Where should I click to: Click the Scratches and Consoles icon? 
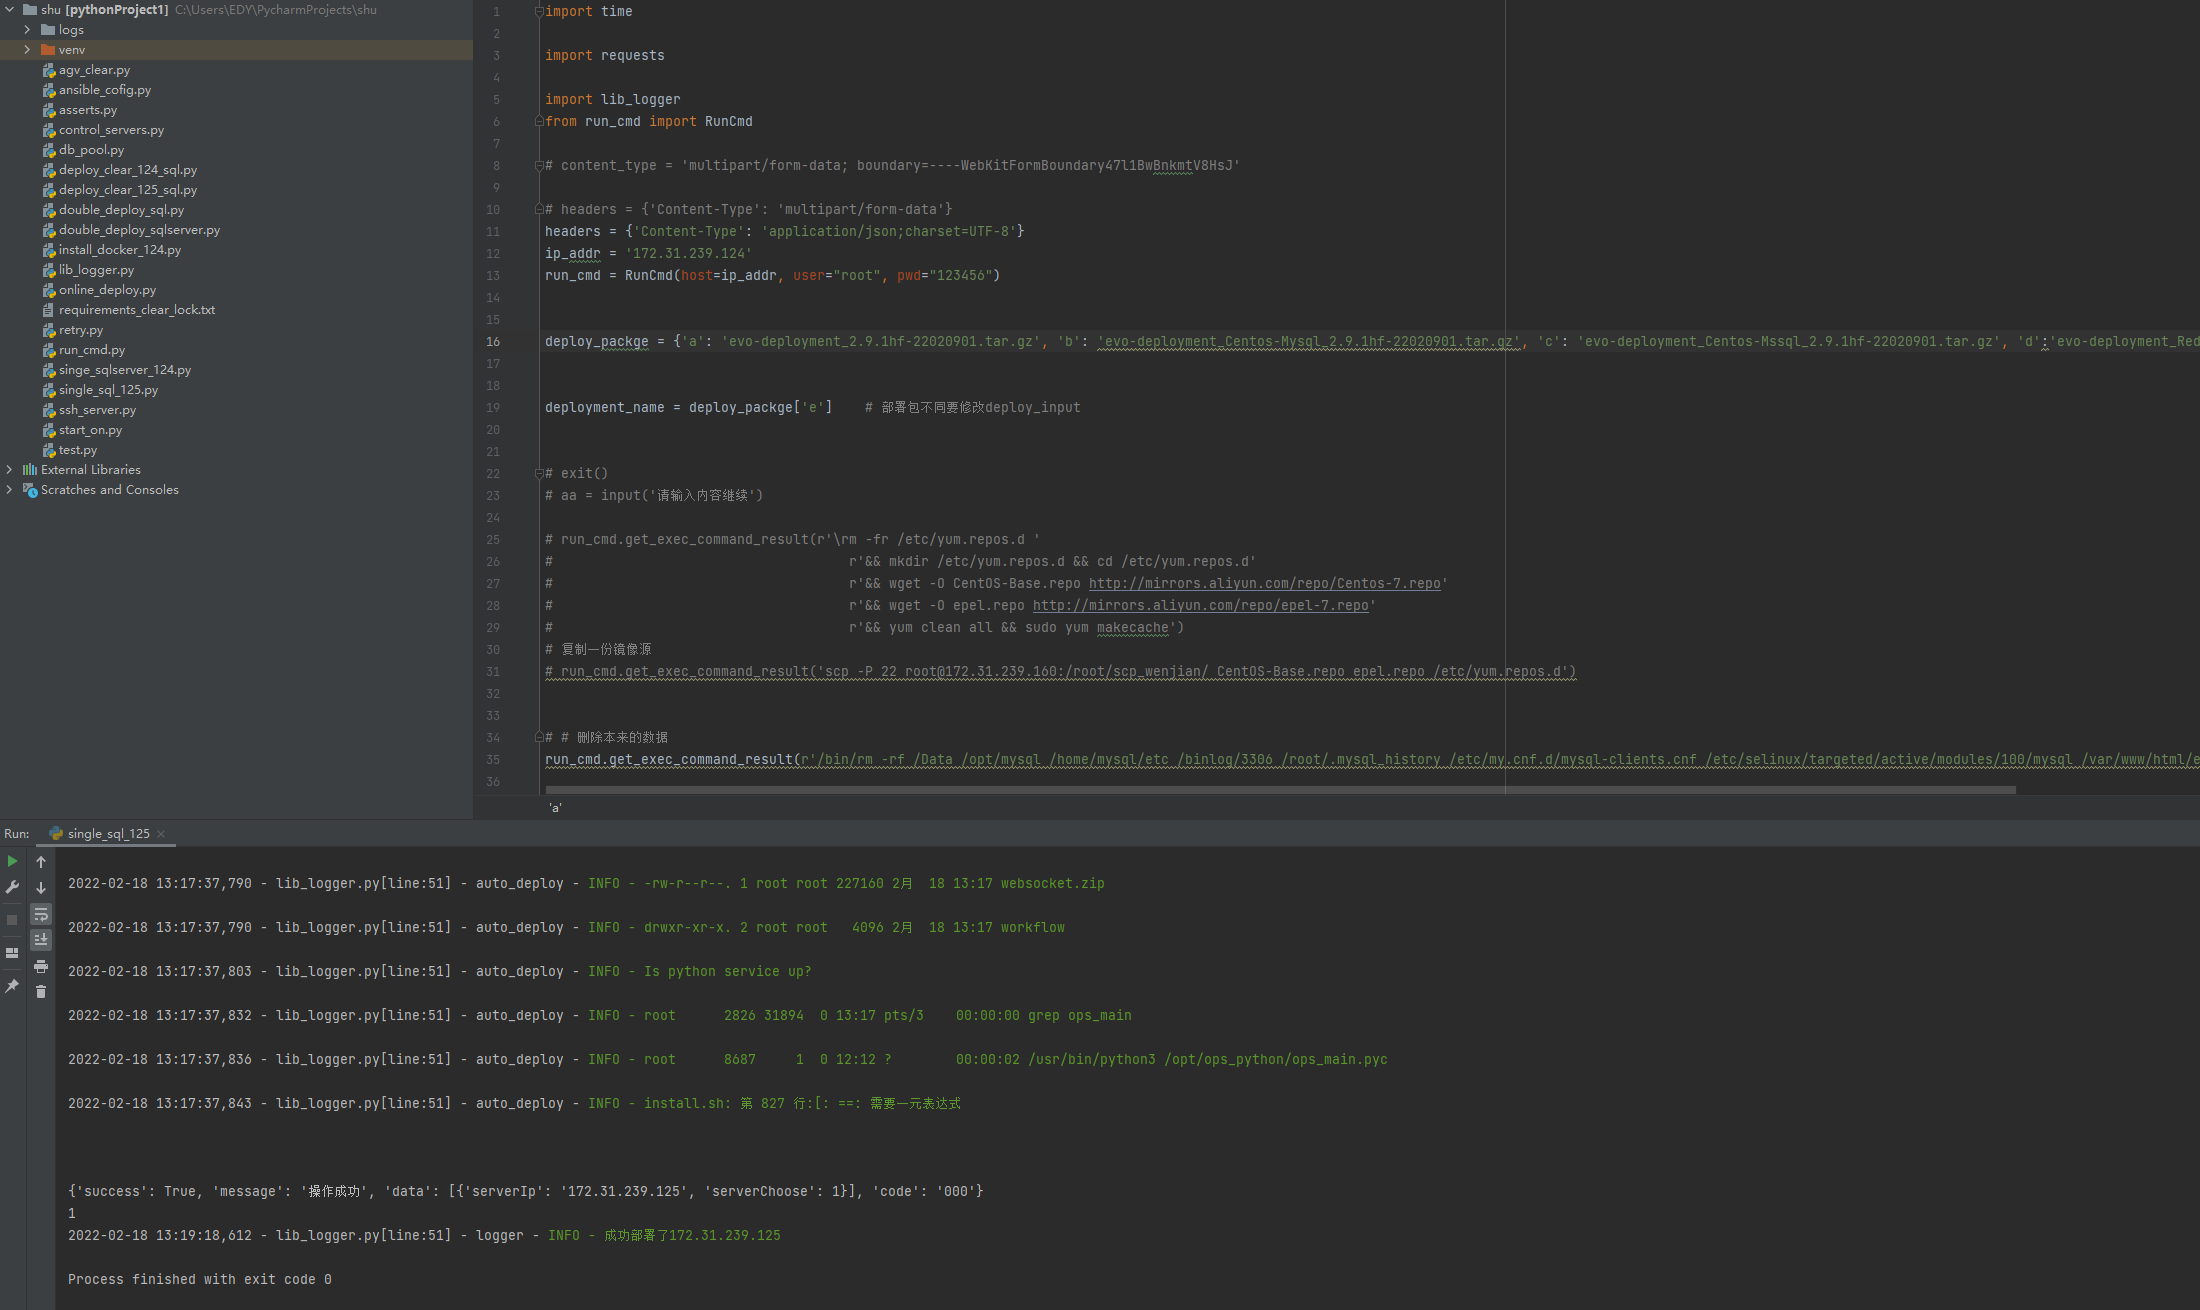30,490
